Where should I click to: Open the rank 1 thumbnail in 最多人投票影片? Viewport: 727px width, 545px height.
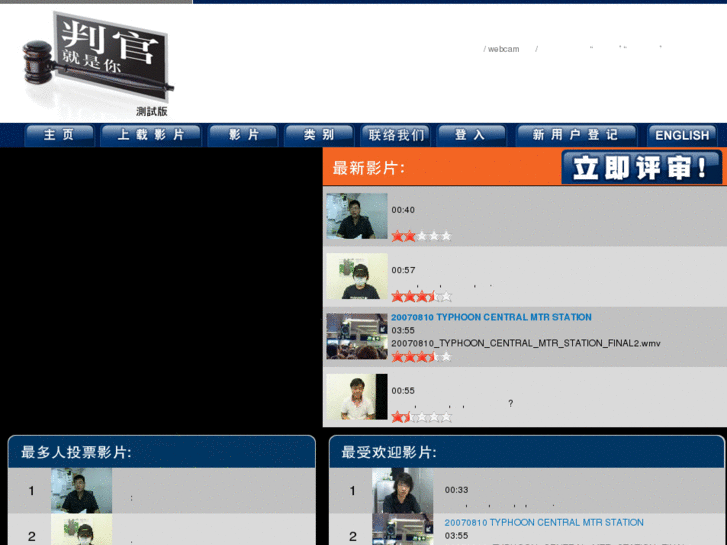coord(82,490)
